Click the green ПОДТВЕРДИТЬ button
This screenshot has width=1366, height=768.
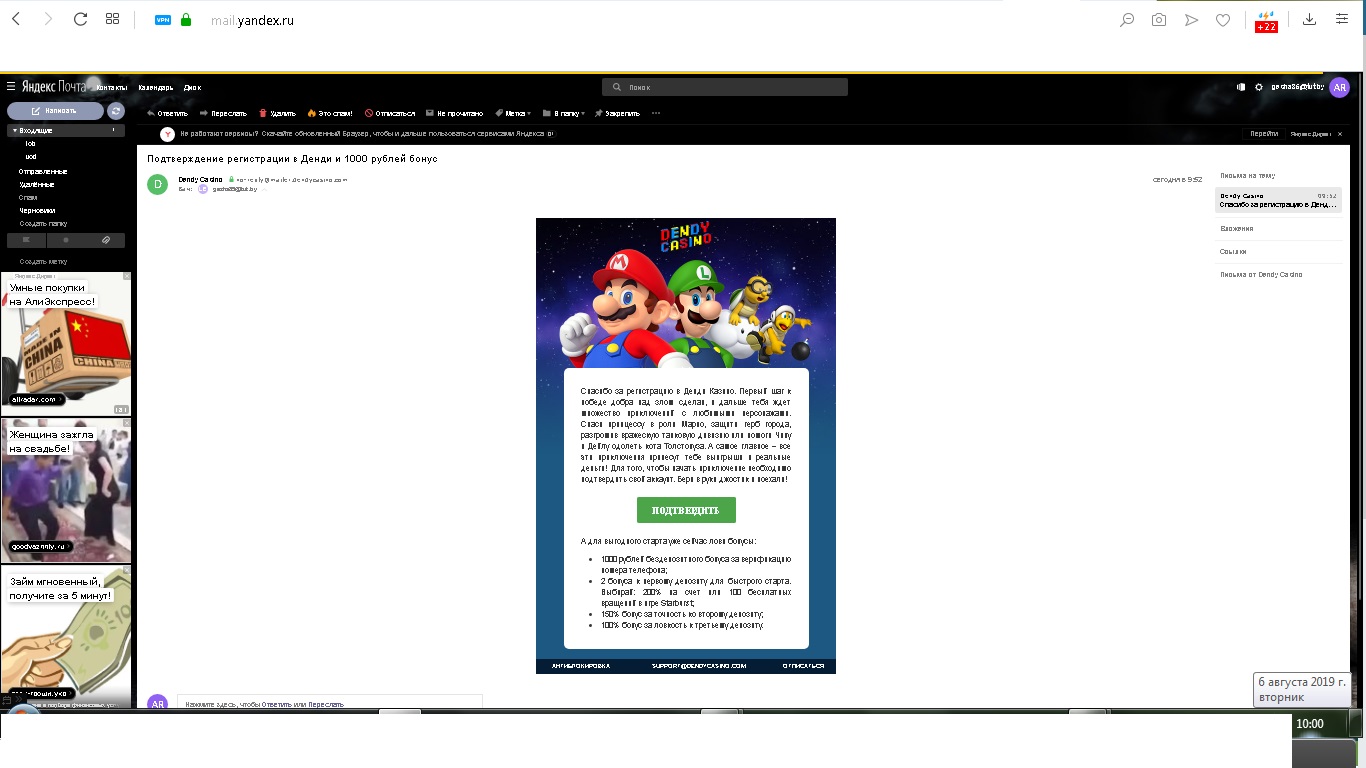coord(686,510)
